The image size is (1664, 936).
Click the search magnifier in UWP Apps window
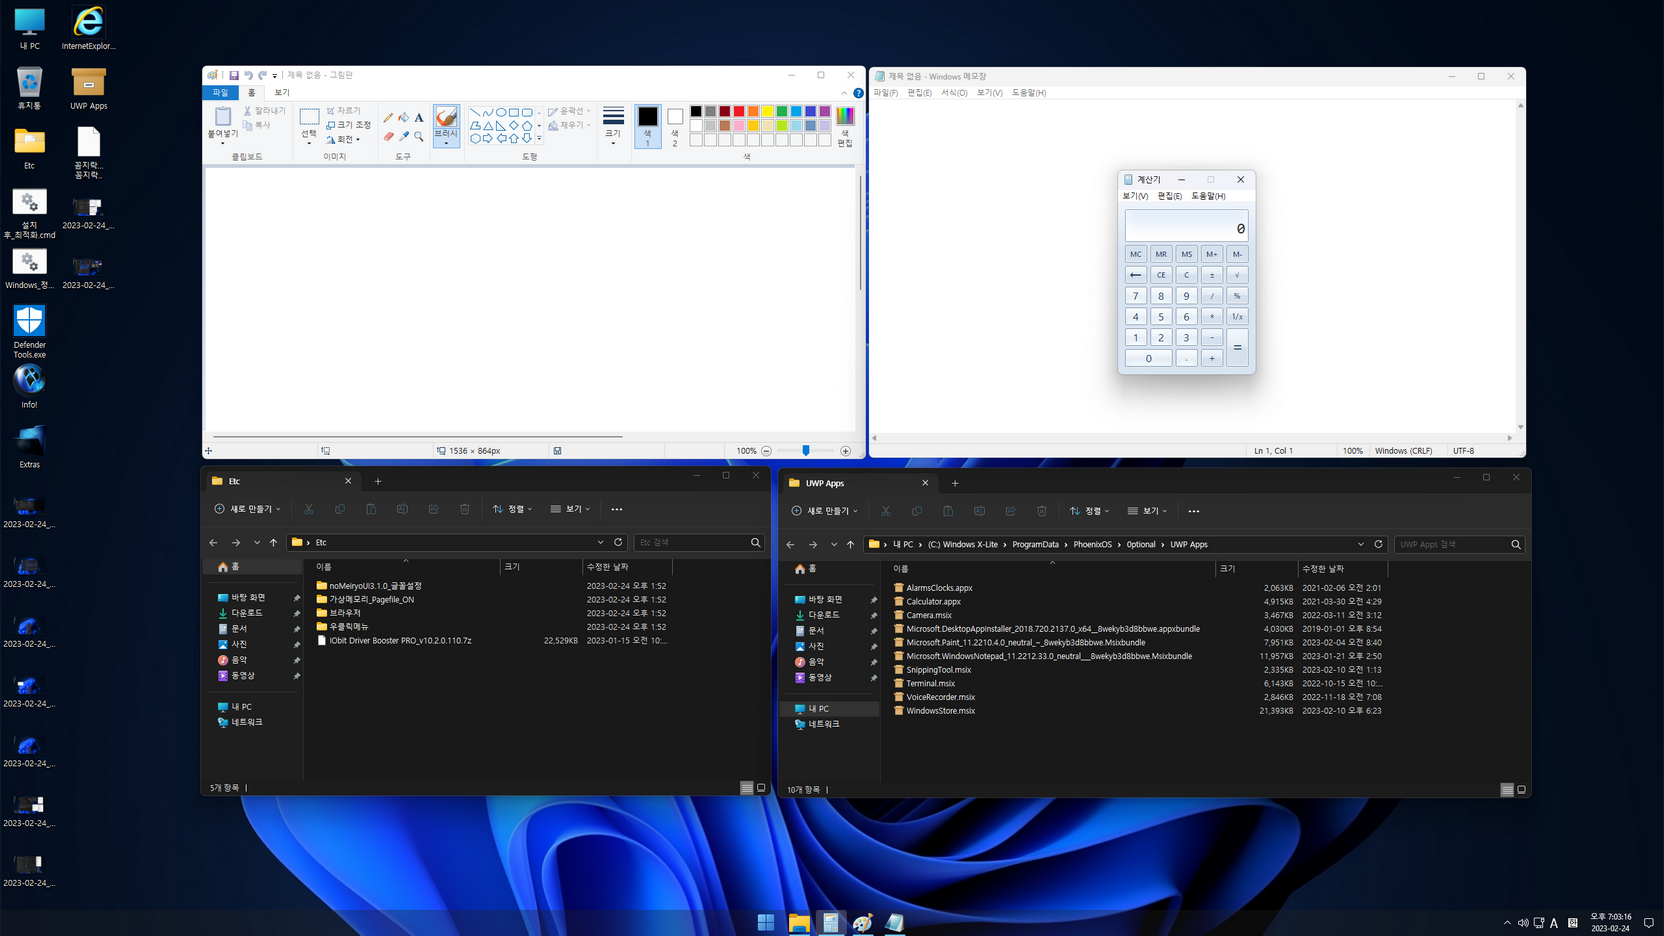(1516, 545)
